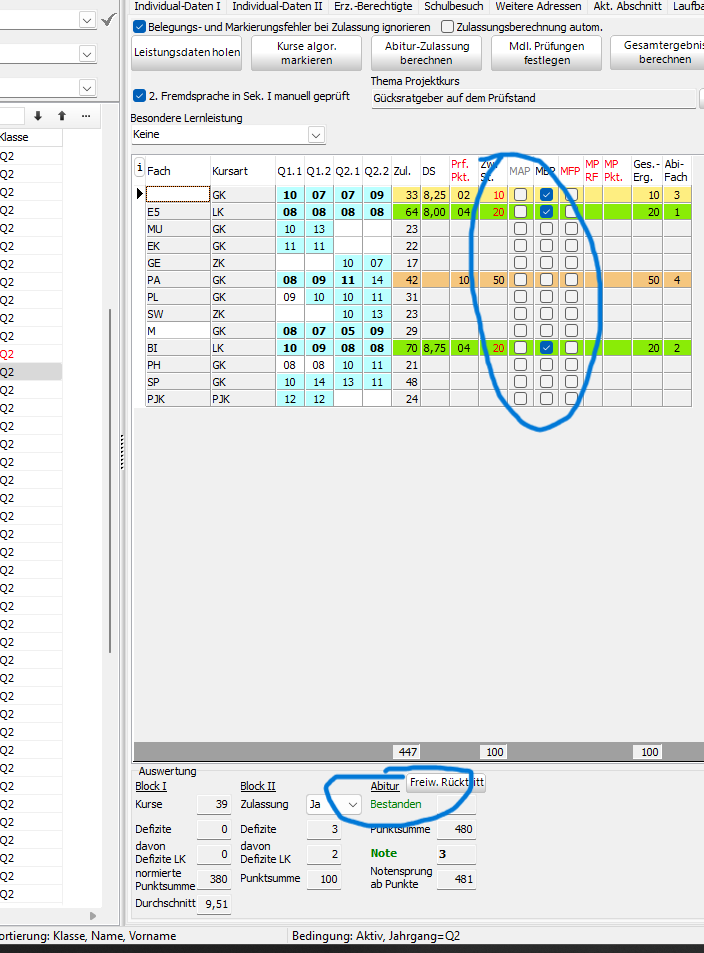Viewport: 704px width, 953px height.
Task: Click the down arrow sort icon
Action: pyautogui.click(x=38, y=116)
